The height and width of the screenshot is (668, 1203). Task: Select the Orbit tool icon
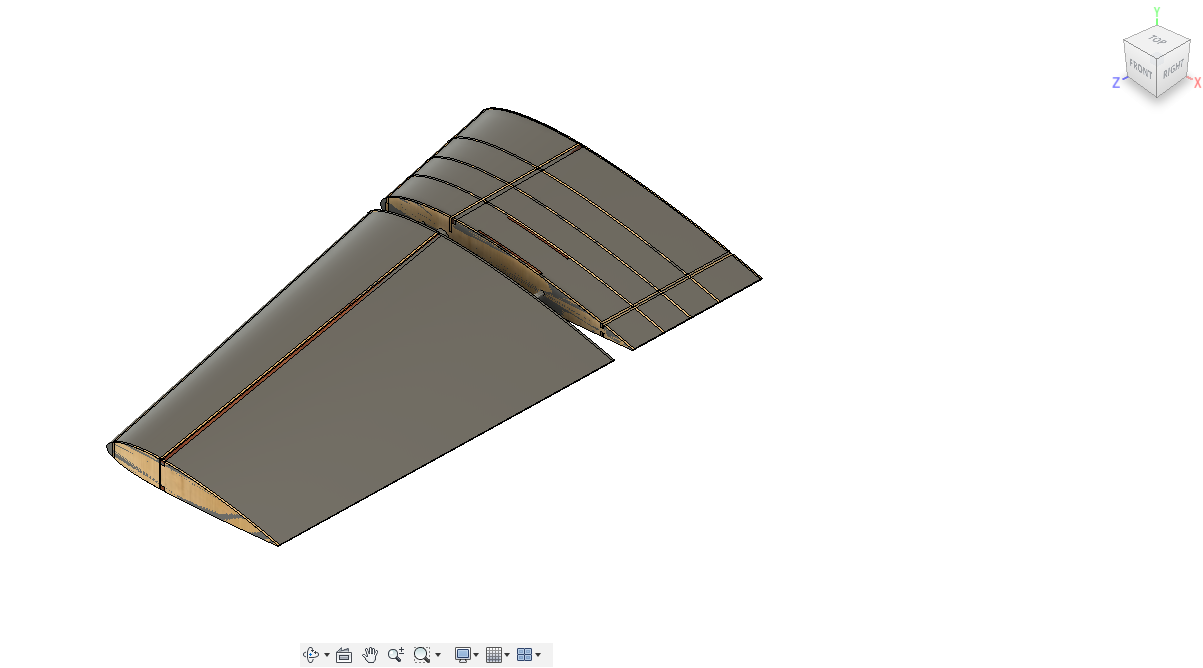(312, 655)
